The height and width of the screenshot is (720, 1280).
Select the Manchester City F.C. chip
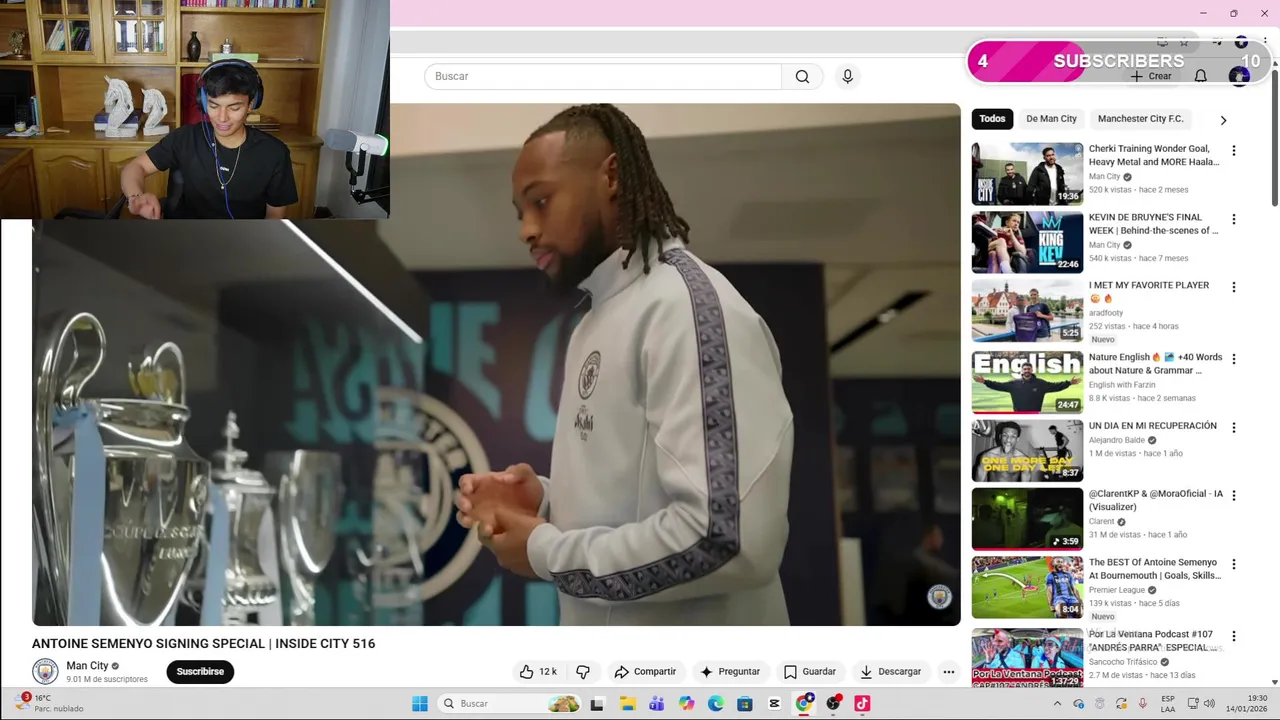1140,119
